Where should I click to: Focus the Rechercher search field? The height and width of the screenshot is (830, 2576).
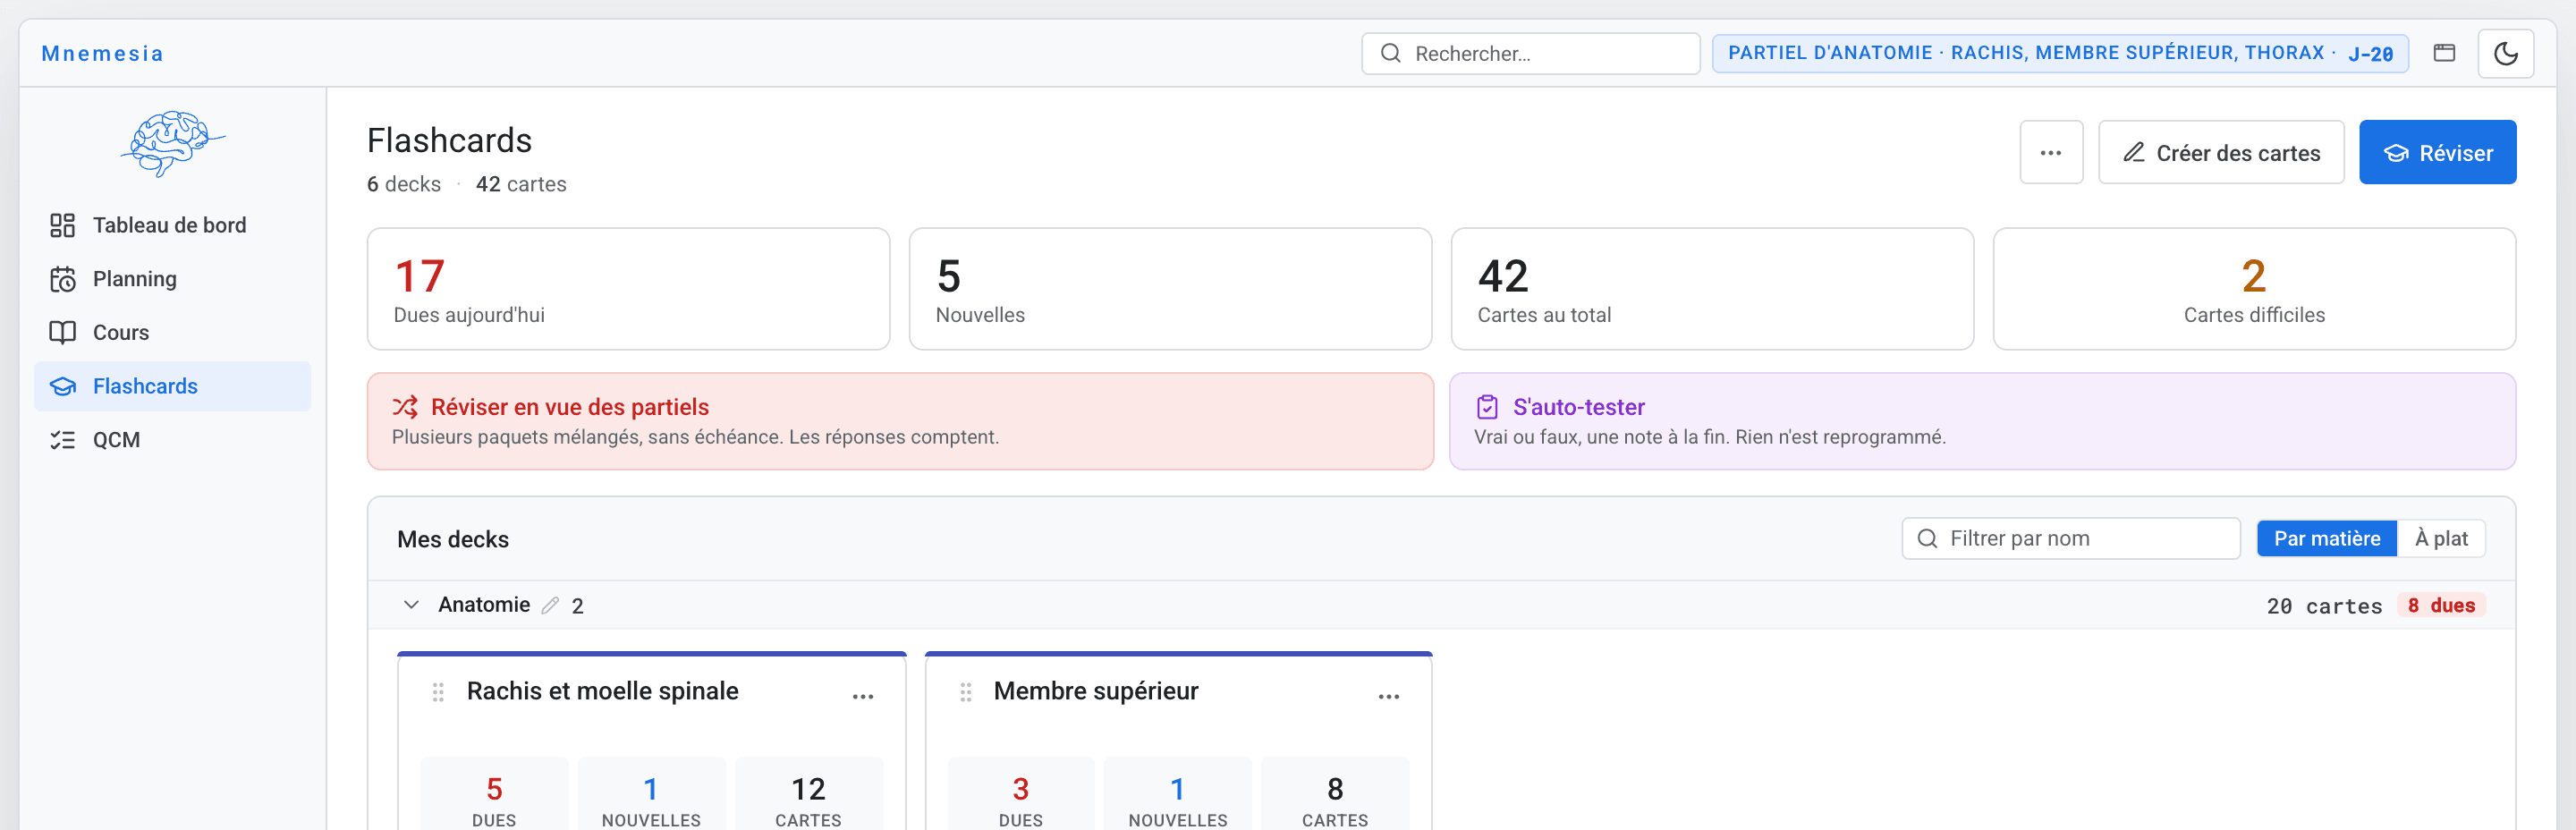coord(1530,54)
